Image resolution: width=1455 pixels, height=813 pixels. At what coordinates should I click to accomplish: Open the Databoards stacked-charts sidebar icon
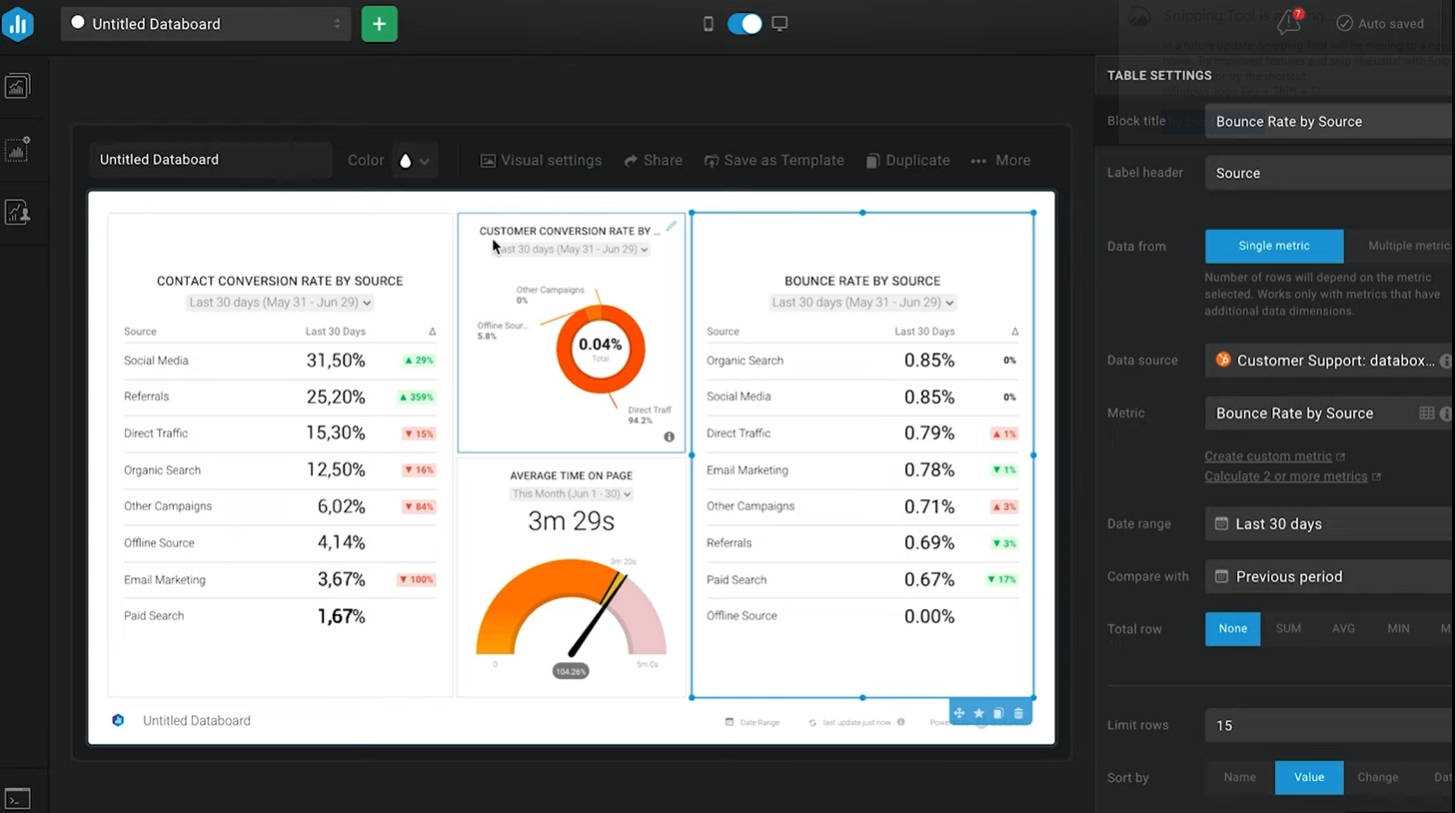(x=17, y=87)
